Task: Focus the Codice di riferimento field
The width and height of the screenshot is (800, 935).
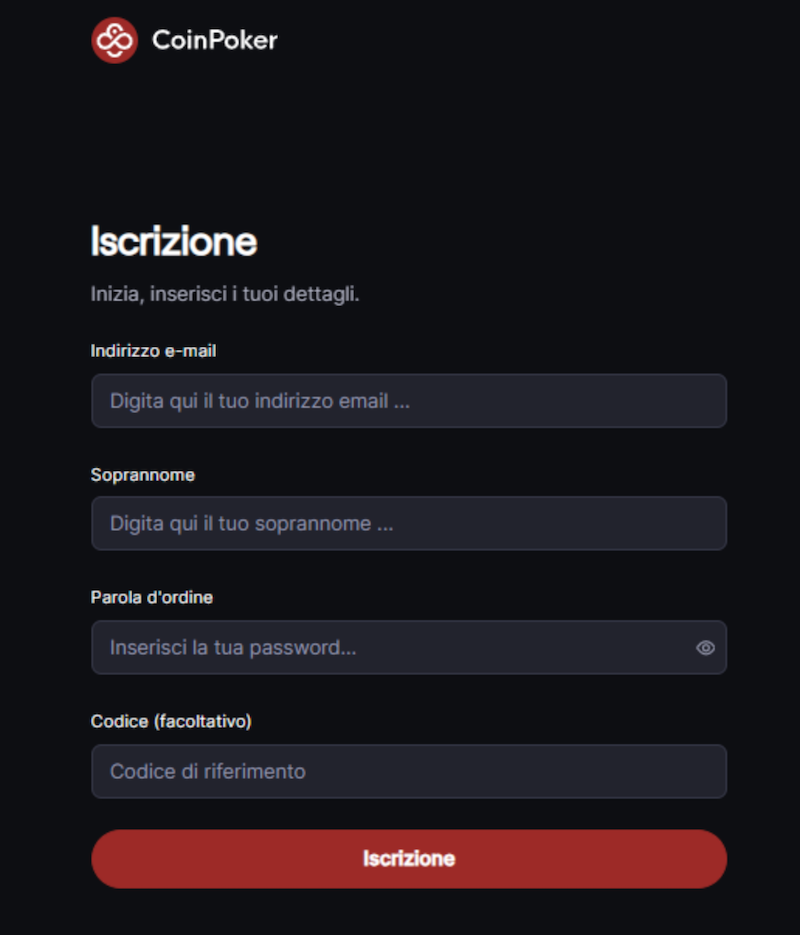Action: click(408, 771)
